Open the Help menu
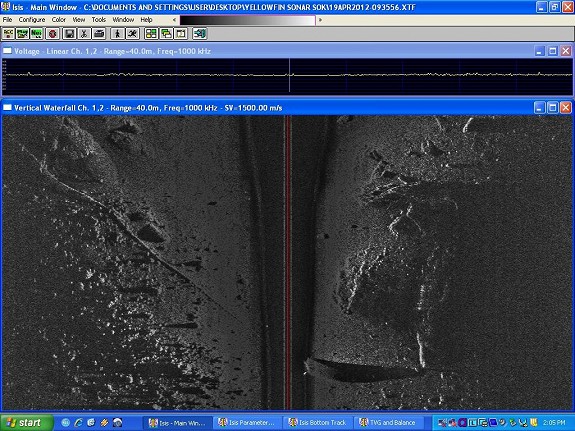The height and width of the screenshot is (431, 575). pyautogui.click(x=146, y=19)
